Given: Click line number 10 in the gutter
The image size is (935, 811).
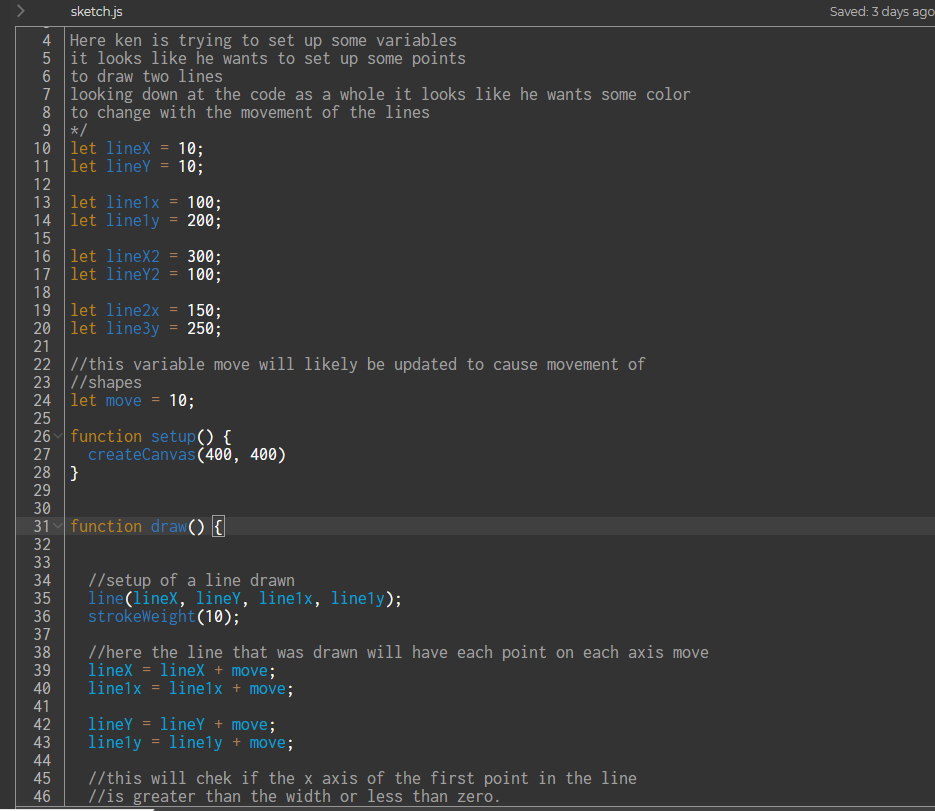Looking at the screenshot, I should [42, 149].
